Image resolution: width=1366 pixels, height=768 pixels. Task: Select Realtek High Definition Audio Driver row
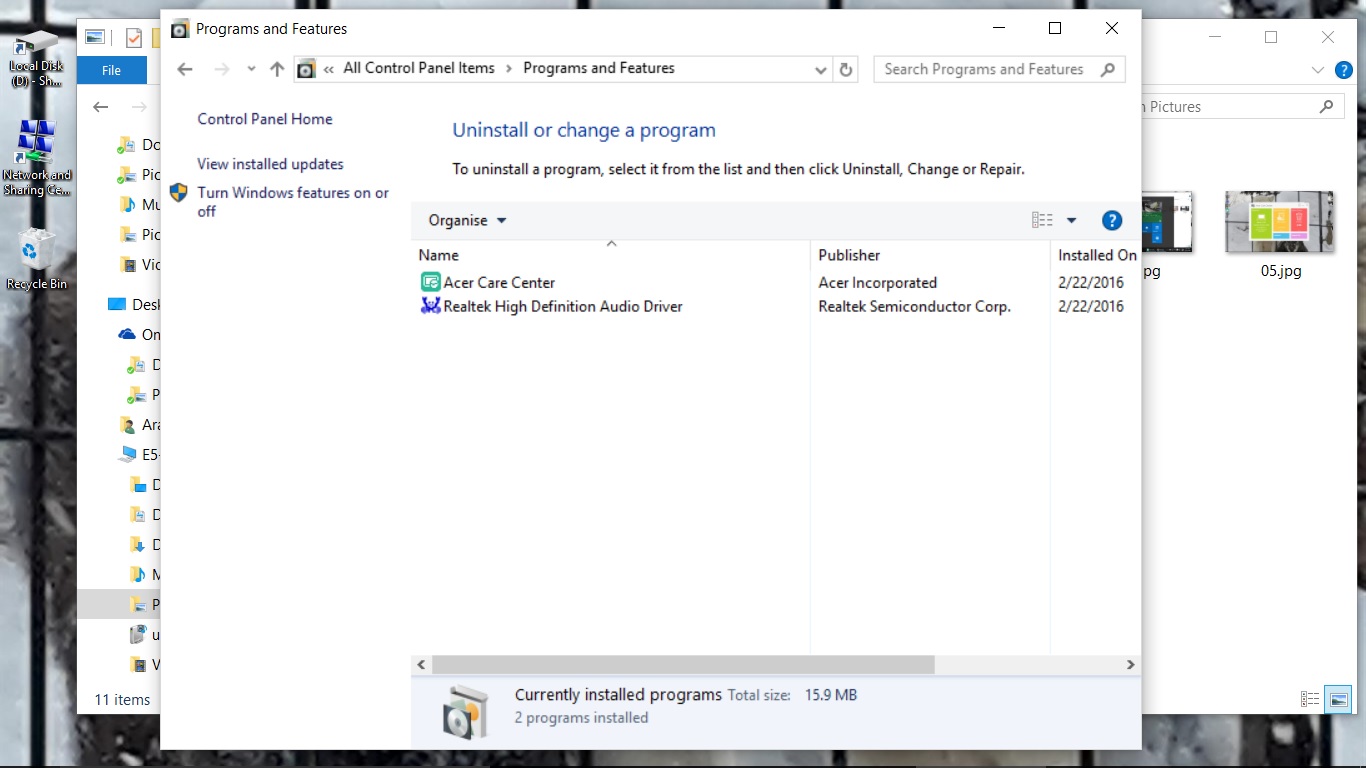coord(775,307)
